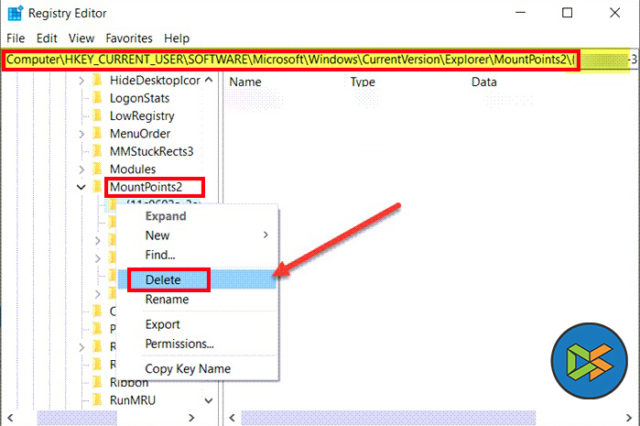Collapse the MountPoints2 key
This screenshot has width=640, height=426.
pos(82,187)
